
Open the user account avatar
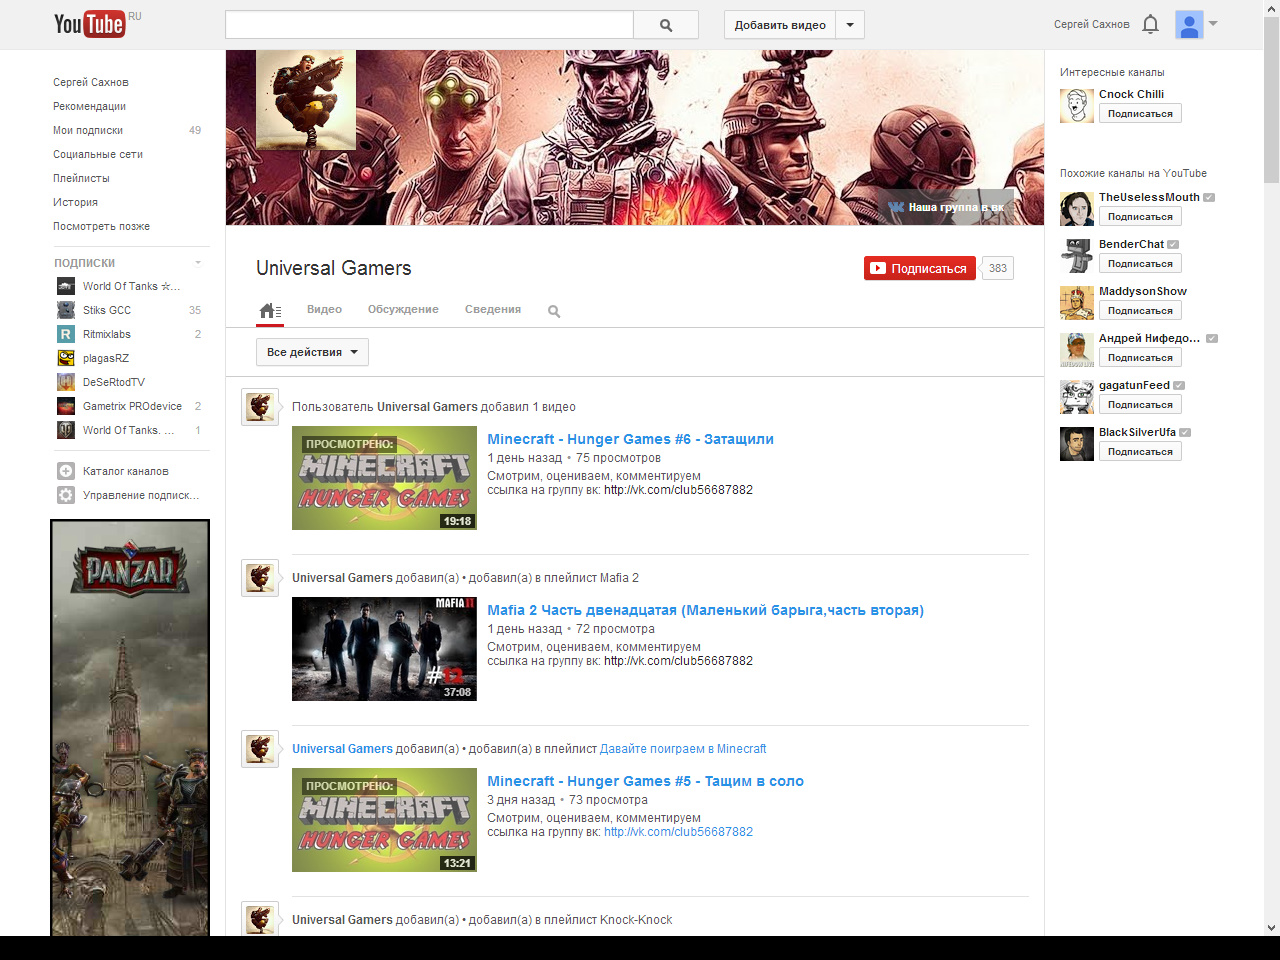pos(1189,25)
